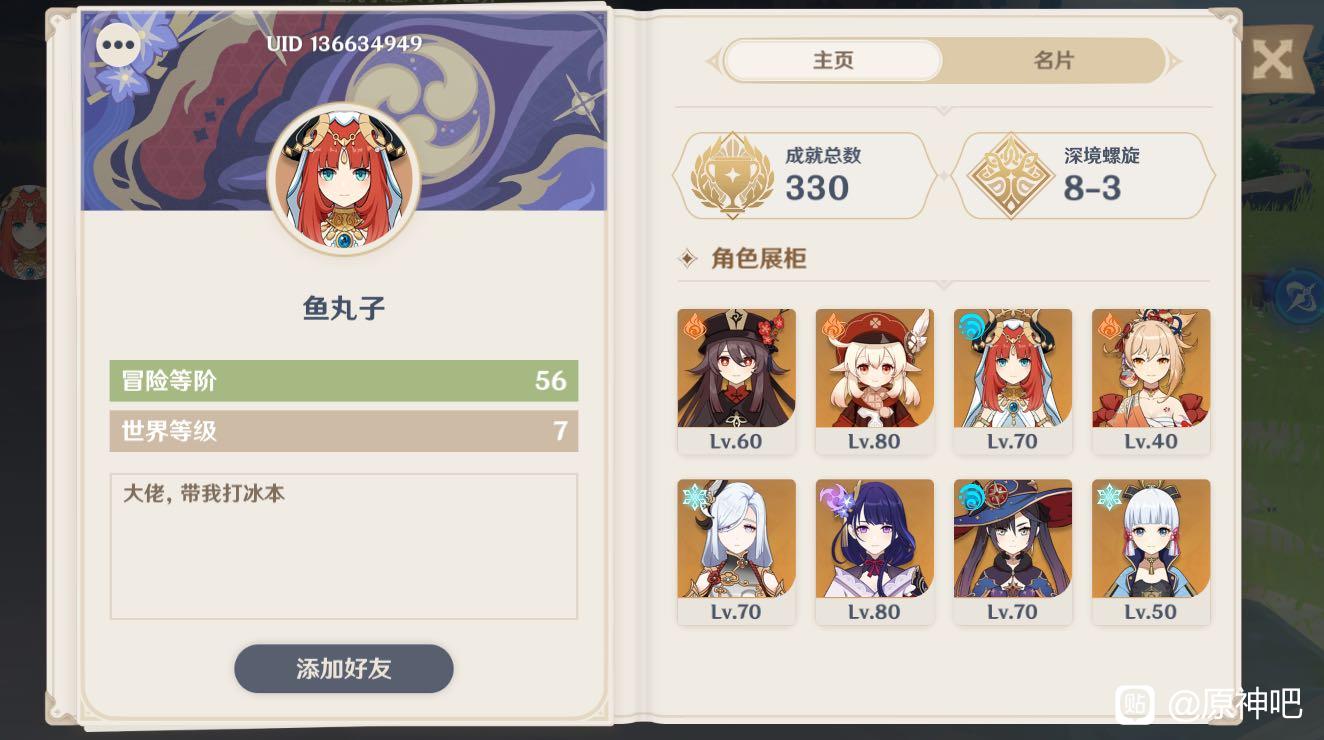Click the 世界等级 7 bar
The image size is (1324, 740).
pos(344,431)
